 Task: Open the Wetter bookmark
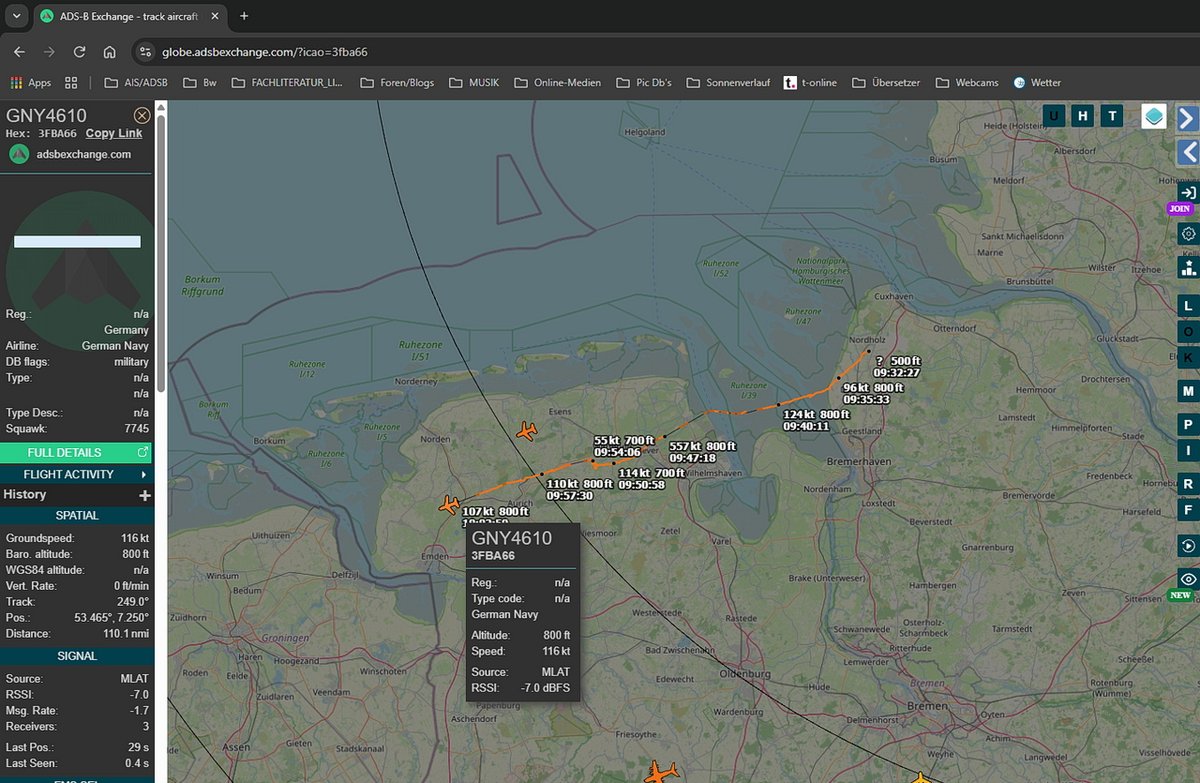coord(1037,83)
